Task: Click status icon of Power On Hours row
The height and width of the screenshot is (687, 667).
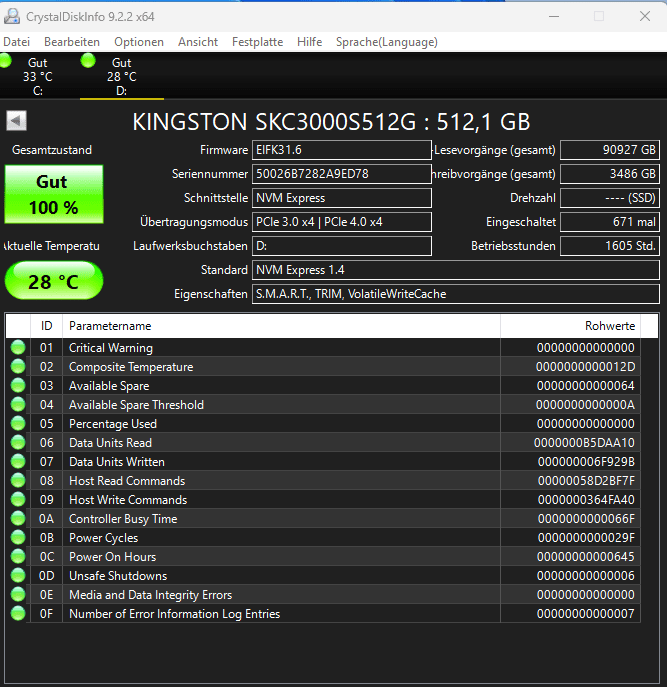Action: tap(18, 556)
